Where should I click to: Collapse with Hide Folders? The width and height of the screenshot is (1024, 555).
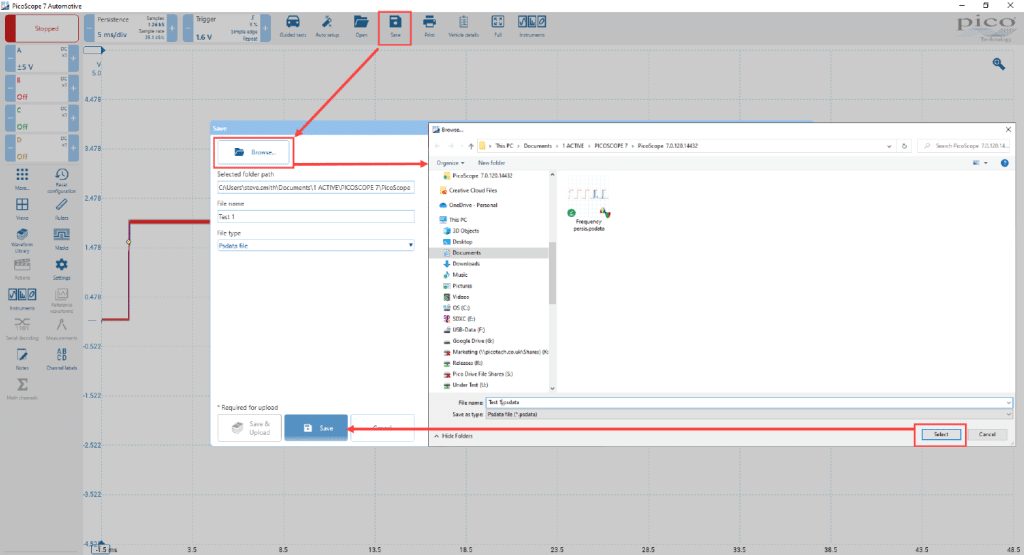coord(453,436)
